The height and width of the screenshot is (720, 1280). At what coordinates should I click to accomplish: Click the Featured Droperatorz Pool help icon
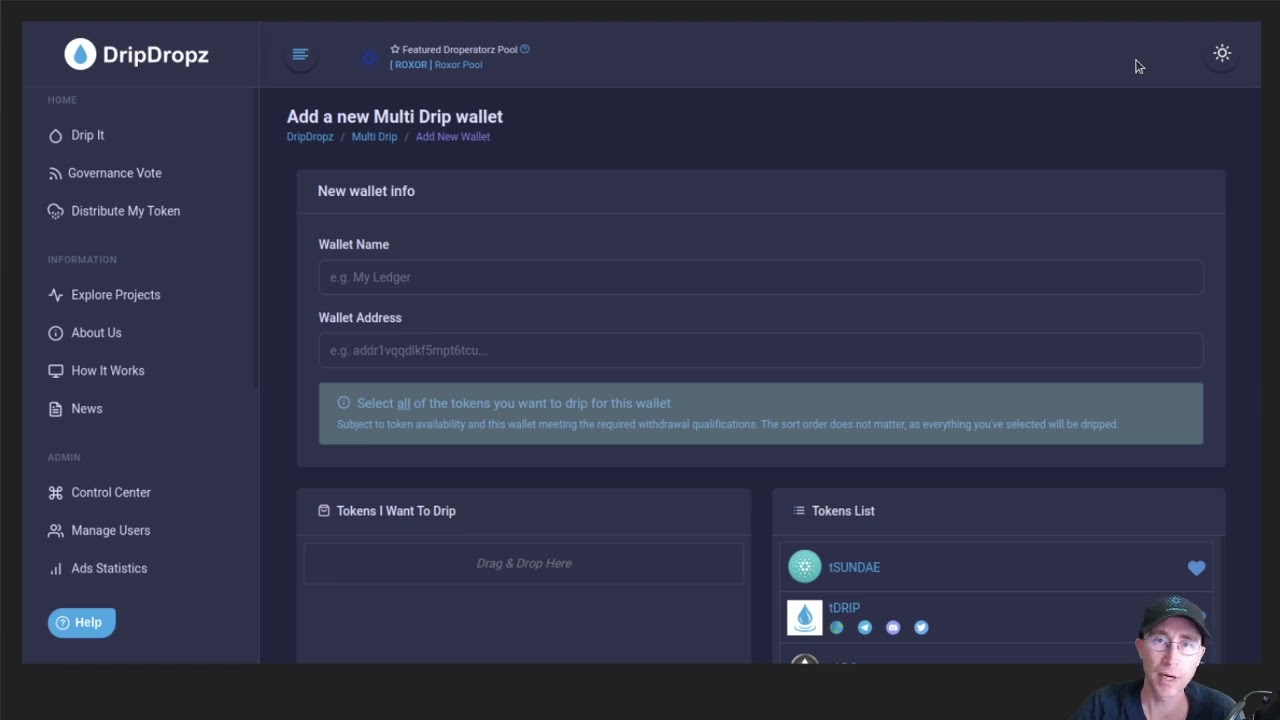[525, 49]
